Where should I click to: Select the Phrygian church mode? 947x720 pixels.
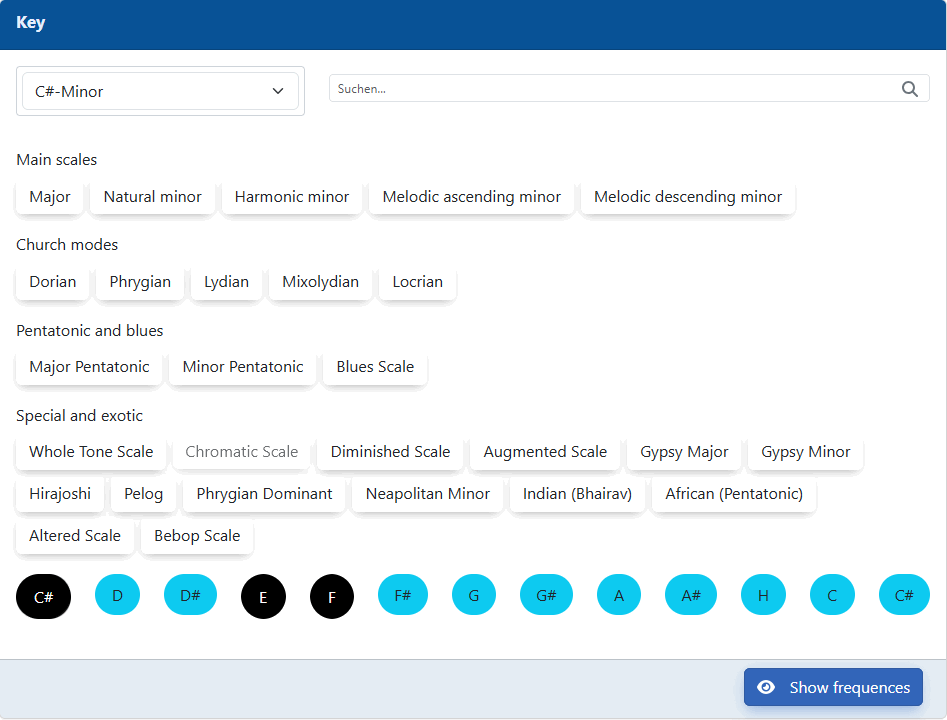click(x=140, y=282)
